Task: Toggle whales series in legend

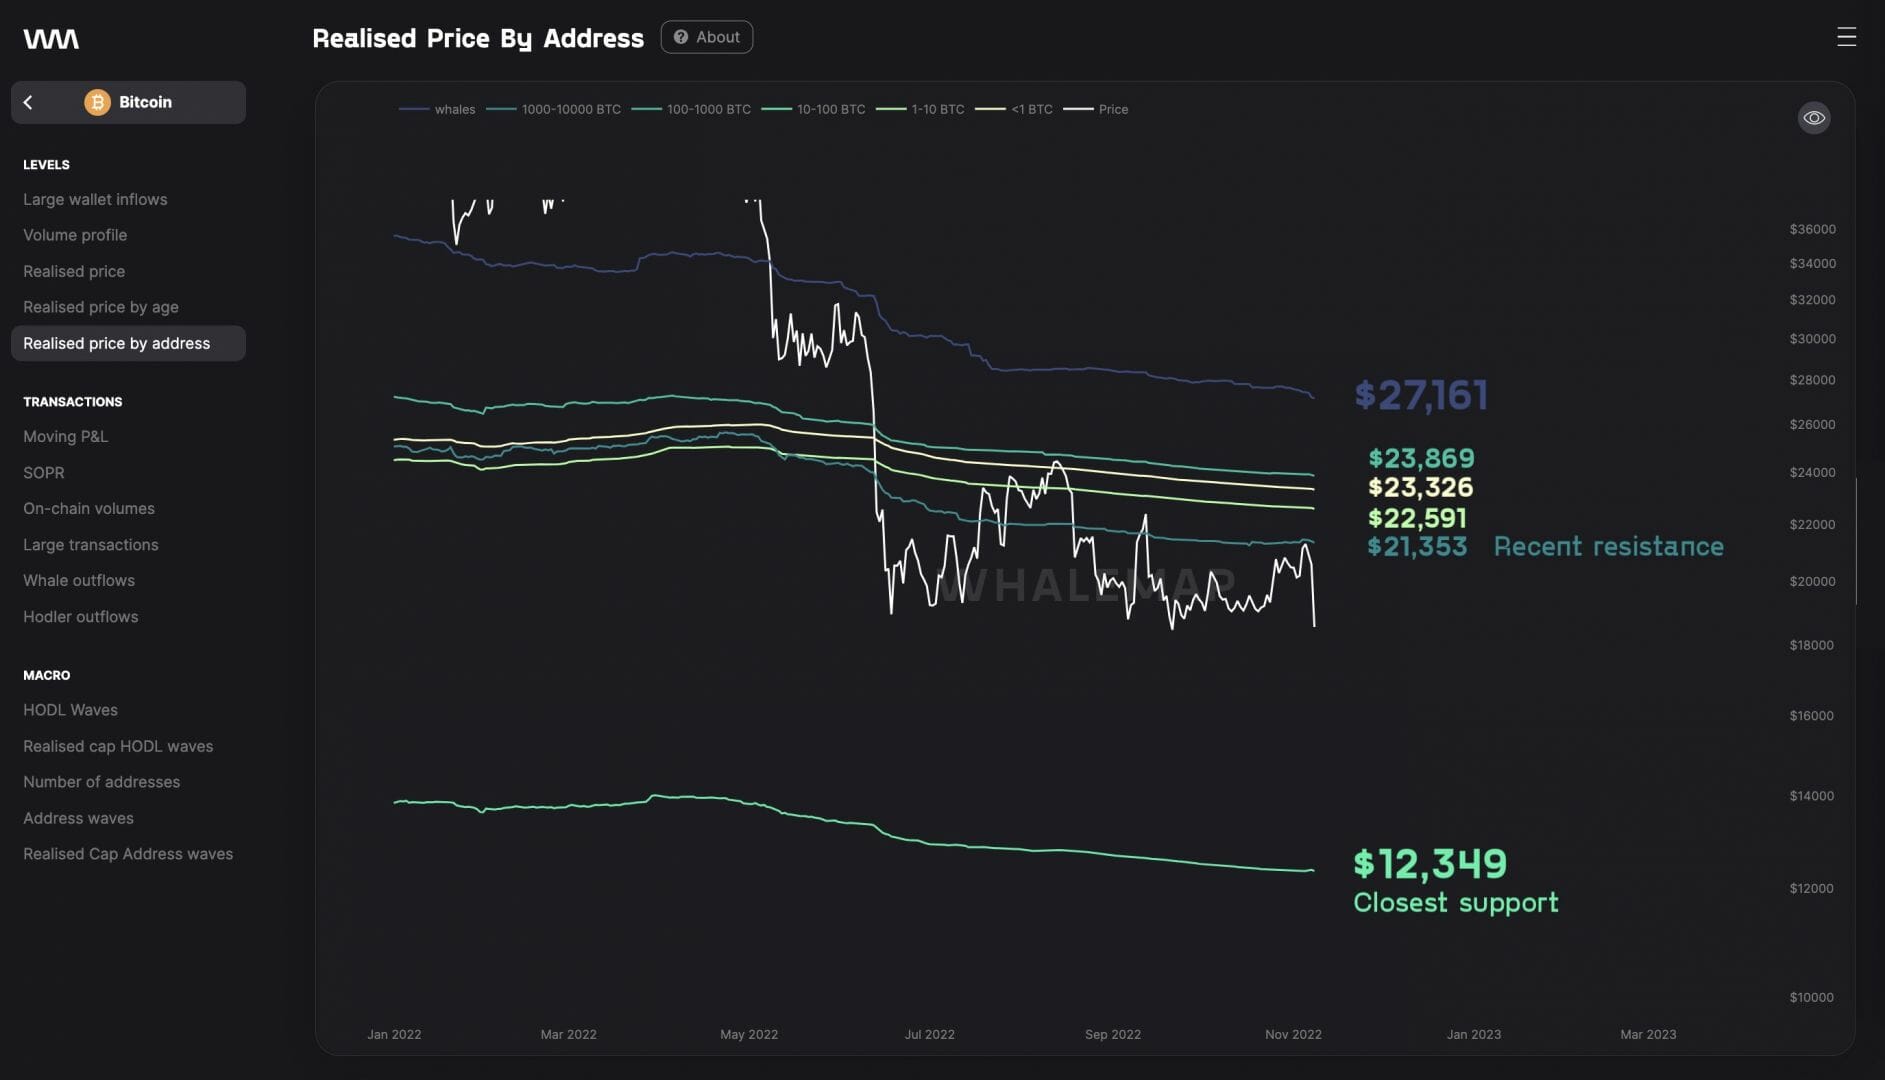Action: pyautogui.click(x=437, y=109)
